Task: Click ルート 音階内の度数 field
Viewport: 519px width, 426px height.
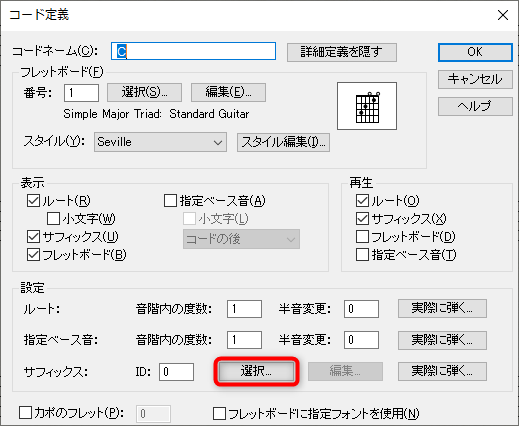Action: click(x=244, y=309)
